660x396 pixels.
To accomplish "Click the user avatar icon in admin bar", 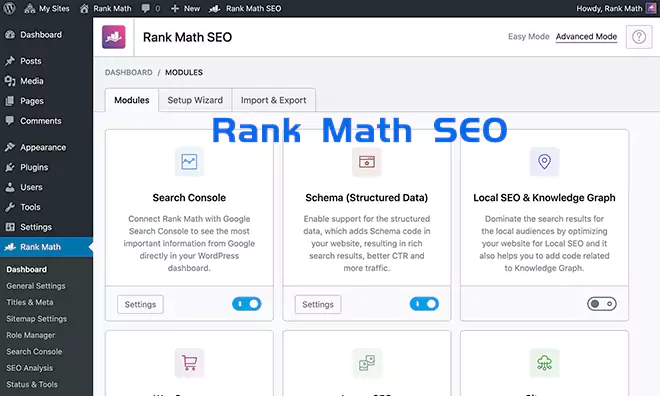I will click(x=651, y=8).
